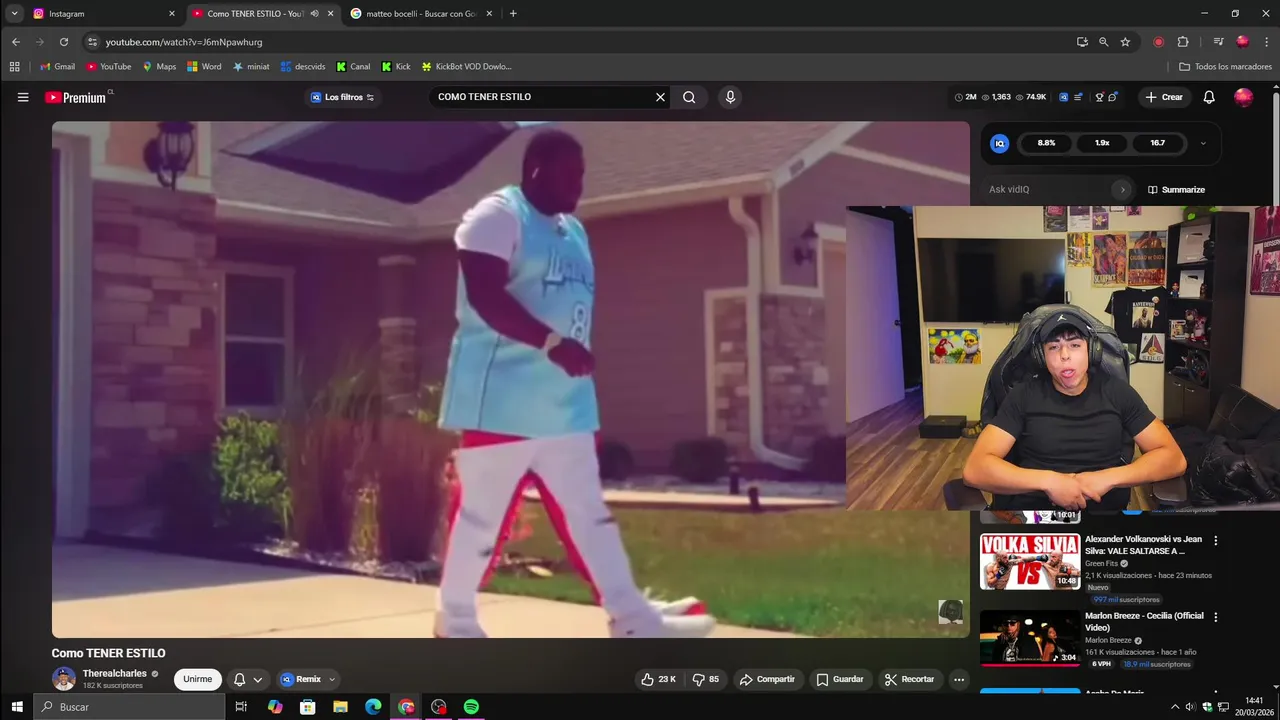Share the video via Compartir
The width and height of the screenshot is (1280, 720).
click(x=767, y=679)
